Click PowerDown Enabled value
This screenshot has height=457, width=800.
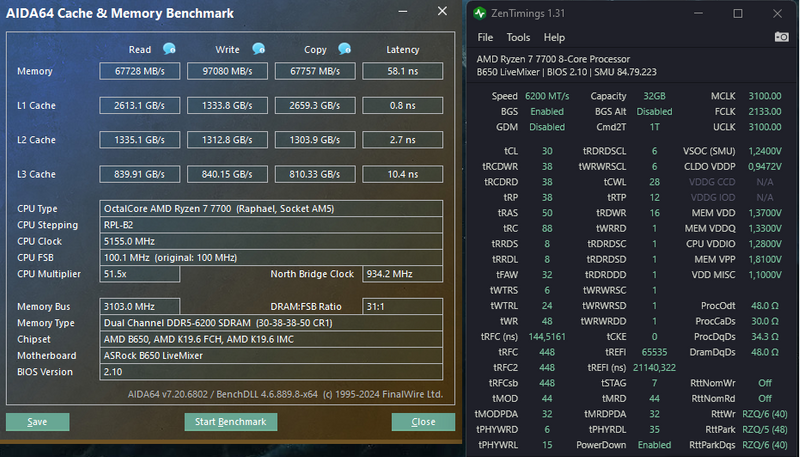[x=655, y=445]
